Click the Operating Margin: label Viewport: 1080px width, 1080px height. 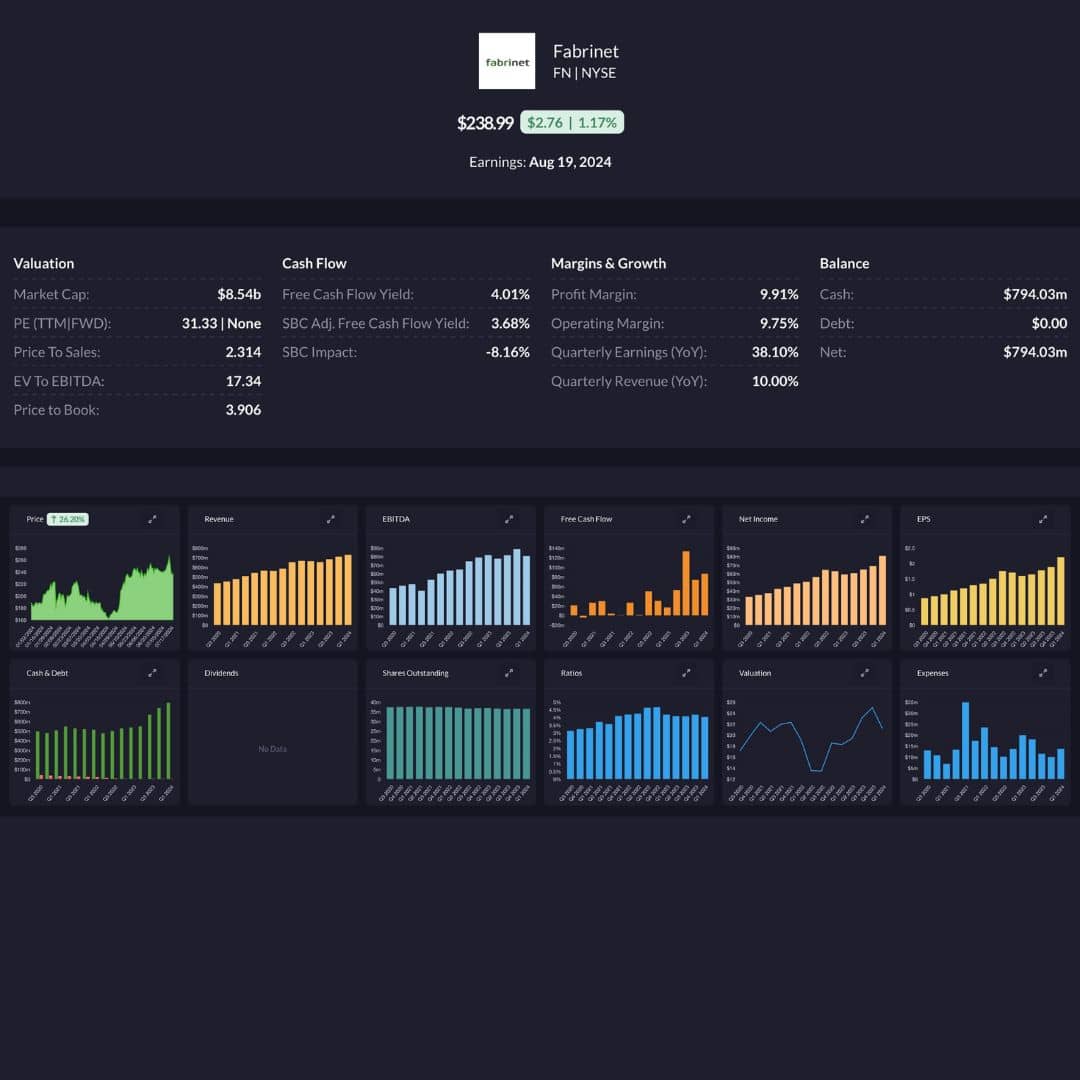click(608, 324)
